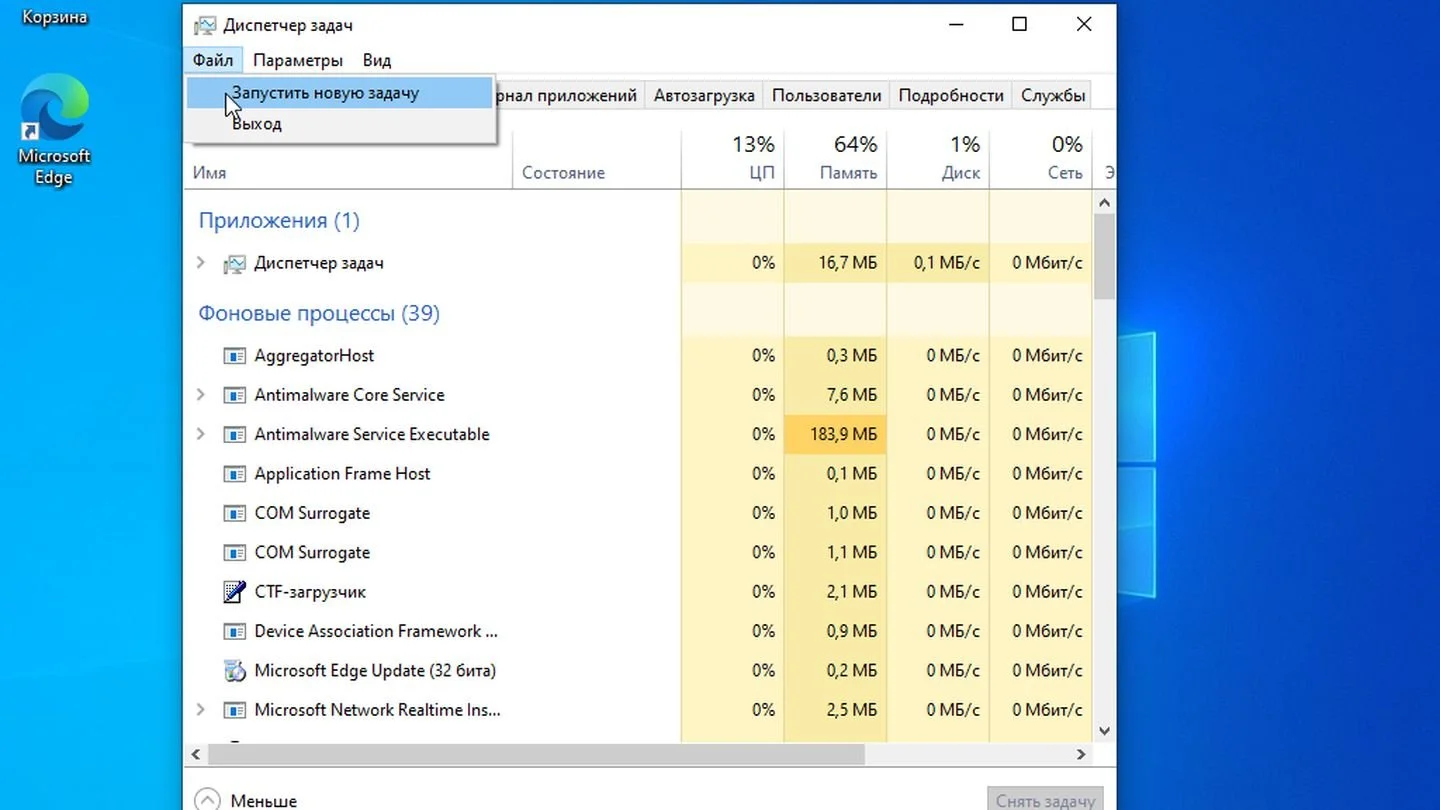The image size is (1440, 810).
Task: Switch to Автозагрузка tab
Action: (x=704, y=96)
